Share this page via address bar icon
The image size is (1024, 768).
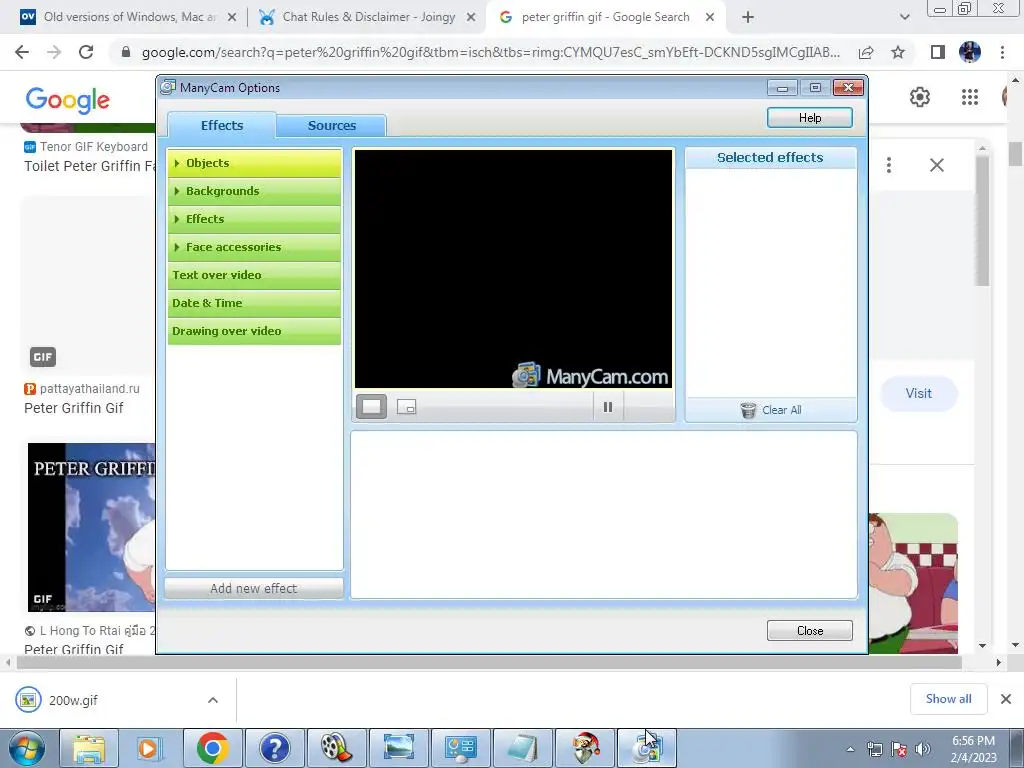click(x=866, y=52)
